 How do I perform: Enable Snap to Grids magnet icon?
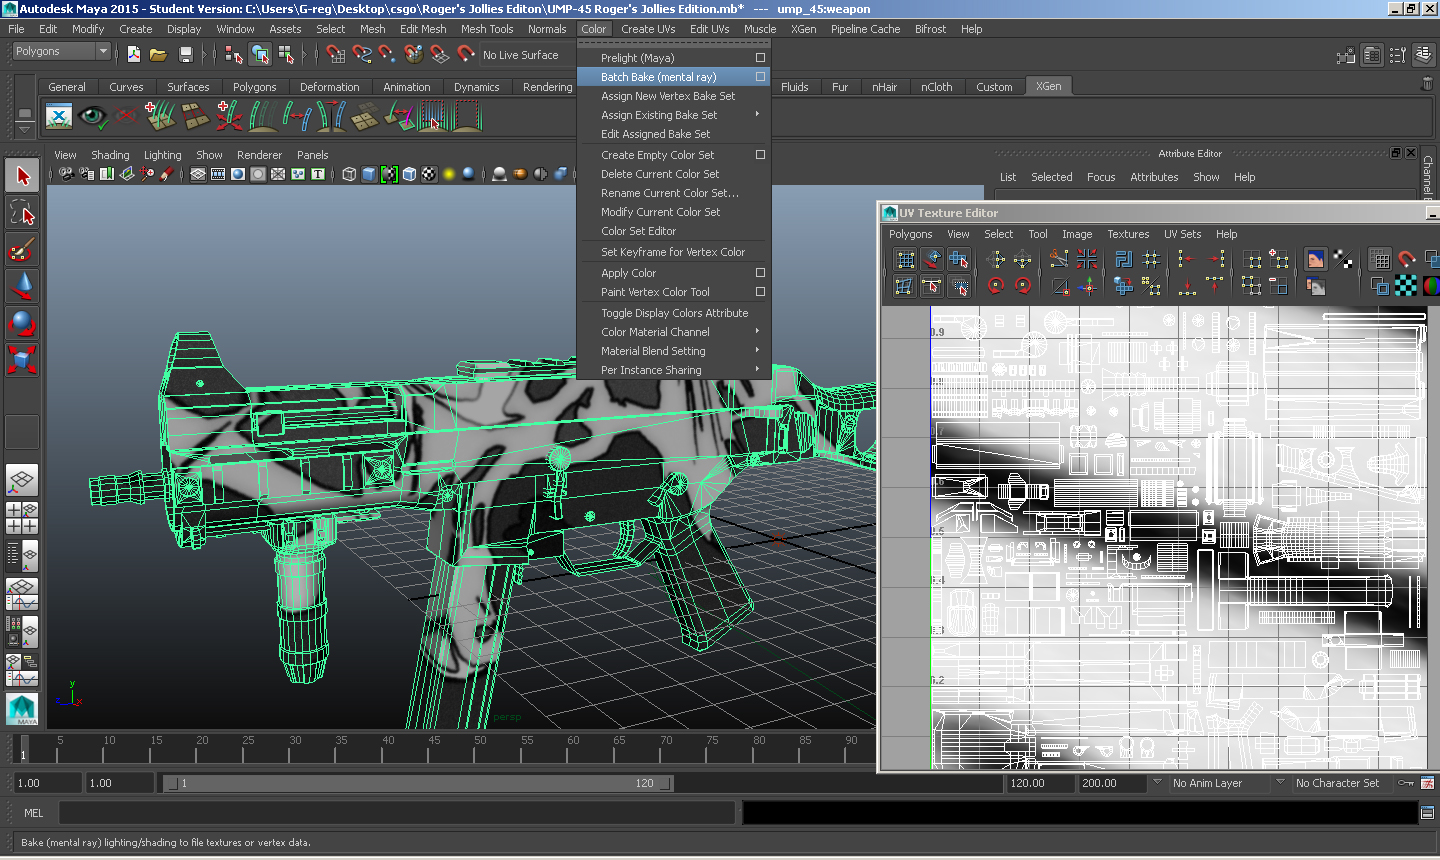[336, 54]
